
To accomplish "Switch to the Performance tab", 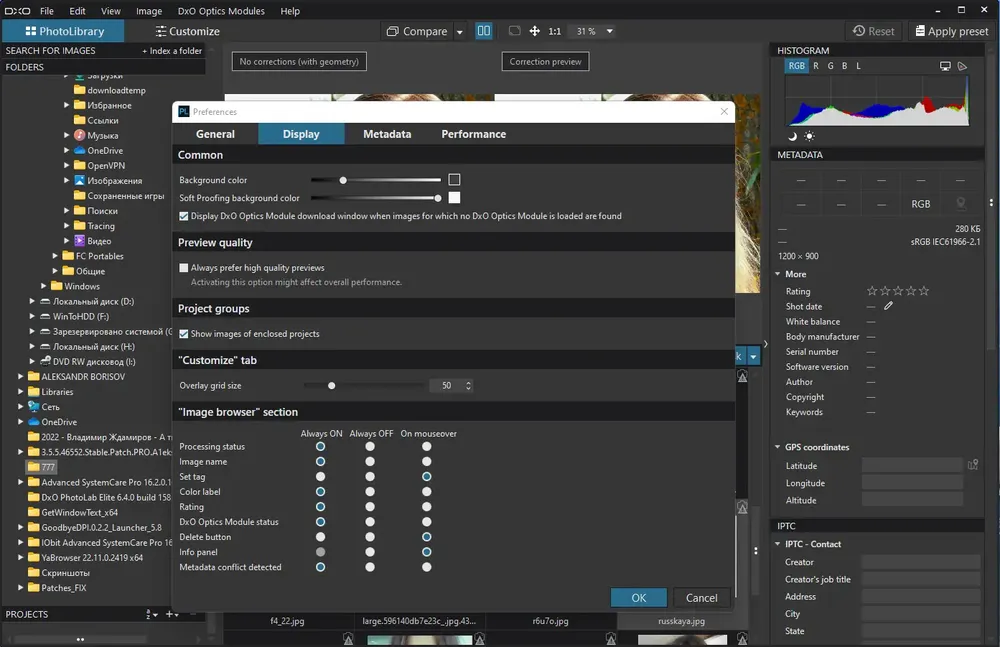I will point(473,134).
